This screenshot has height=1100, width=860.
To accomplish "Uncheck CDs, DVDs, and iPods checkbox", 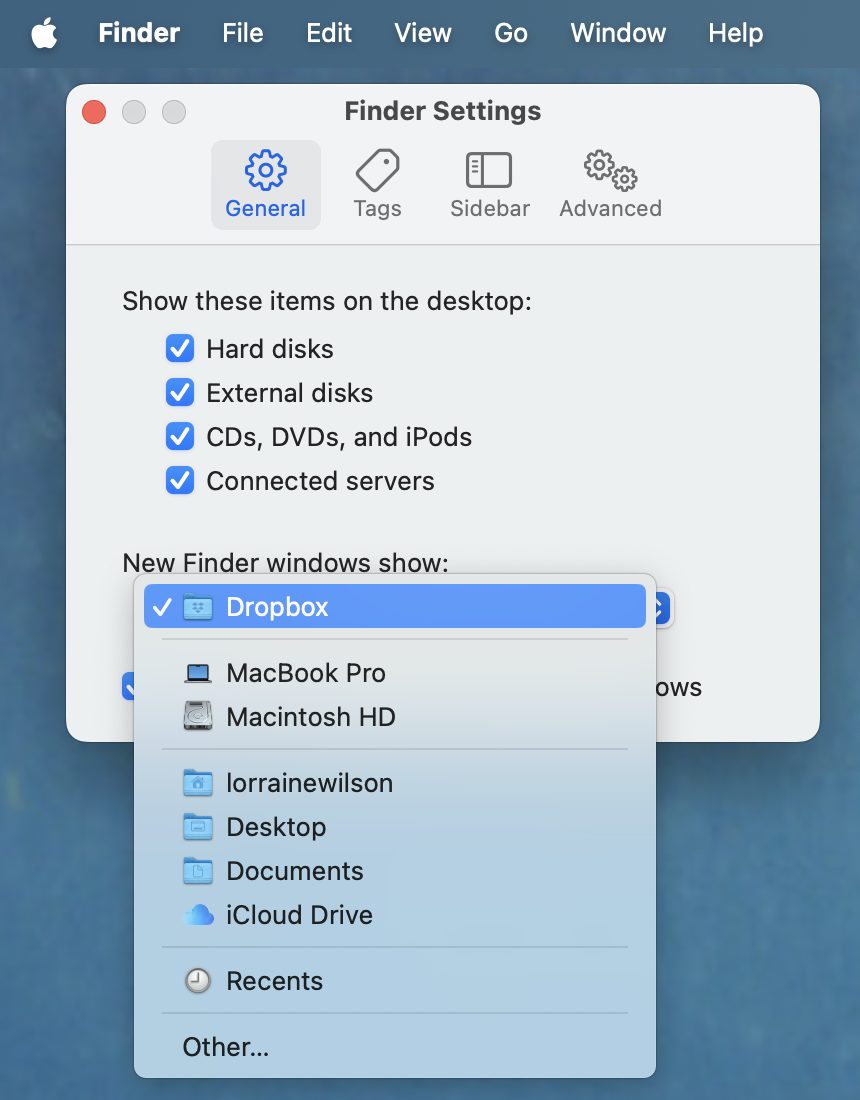I will point(180,437).
